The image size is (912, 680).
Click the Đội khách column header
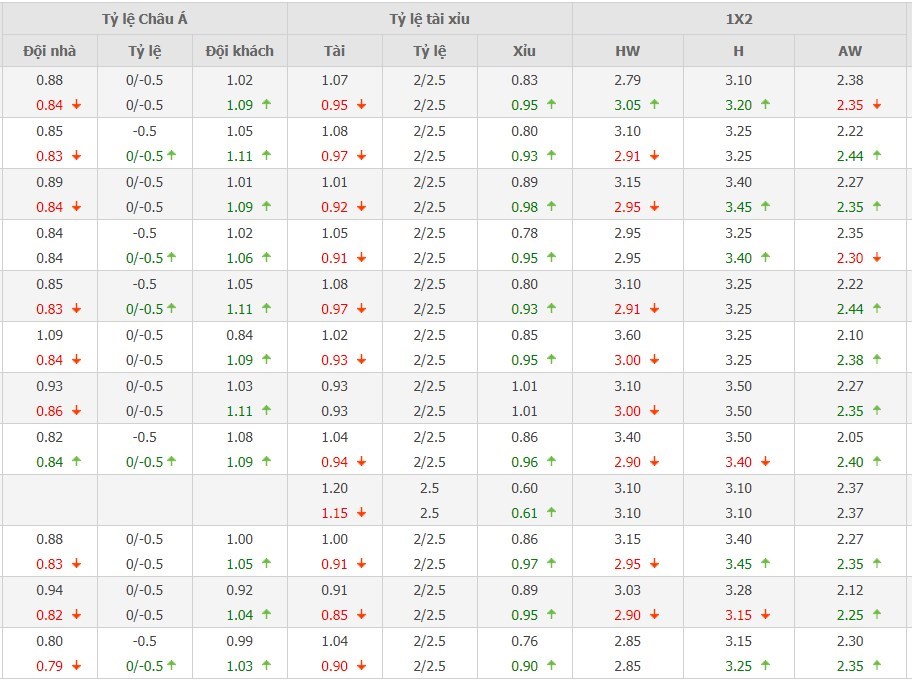pos(239,51)
